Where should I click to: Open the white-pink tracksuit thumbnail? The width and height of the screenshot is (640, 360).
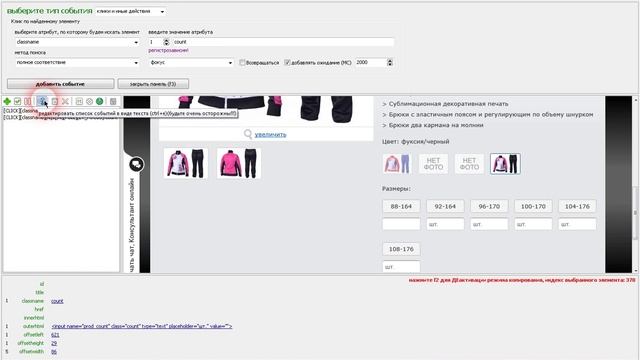click(x=186, y=163)
